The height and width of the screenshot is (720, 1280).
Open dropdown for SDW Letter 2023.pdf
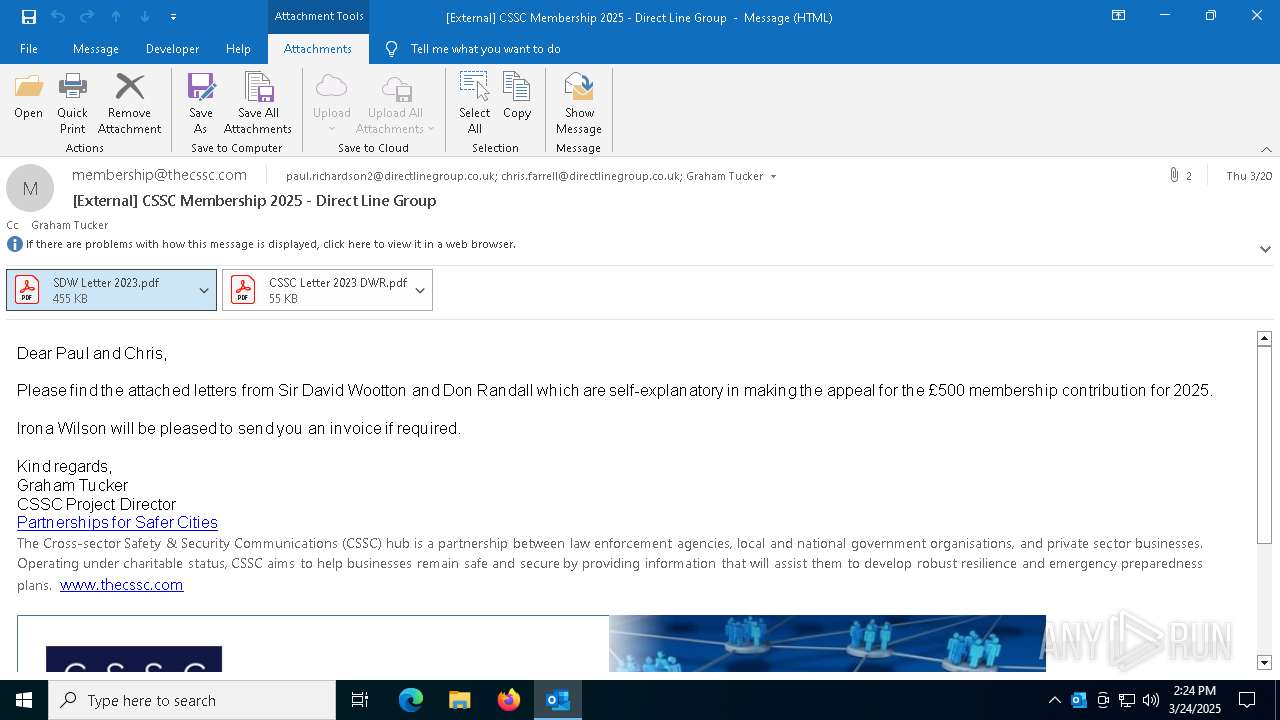click(x=204, y=290)
